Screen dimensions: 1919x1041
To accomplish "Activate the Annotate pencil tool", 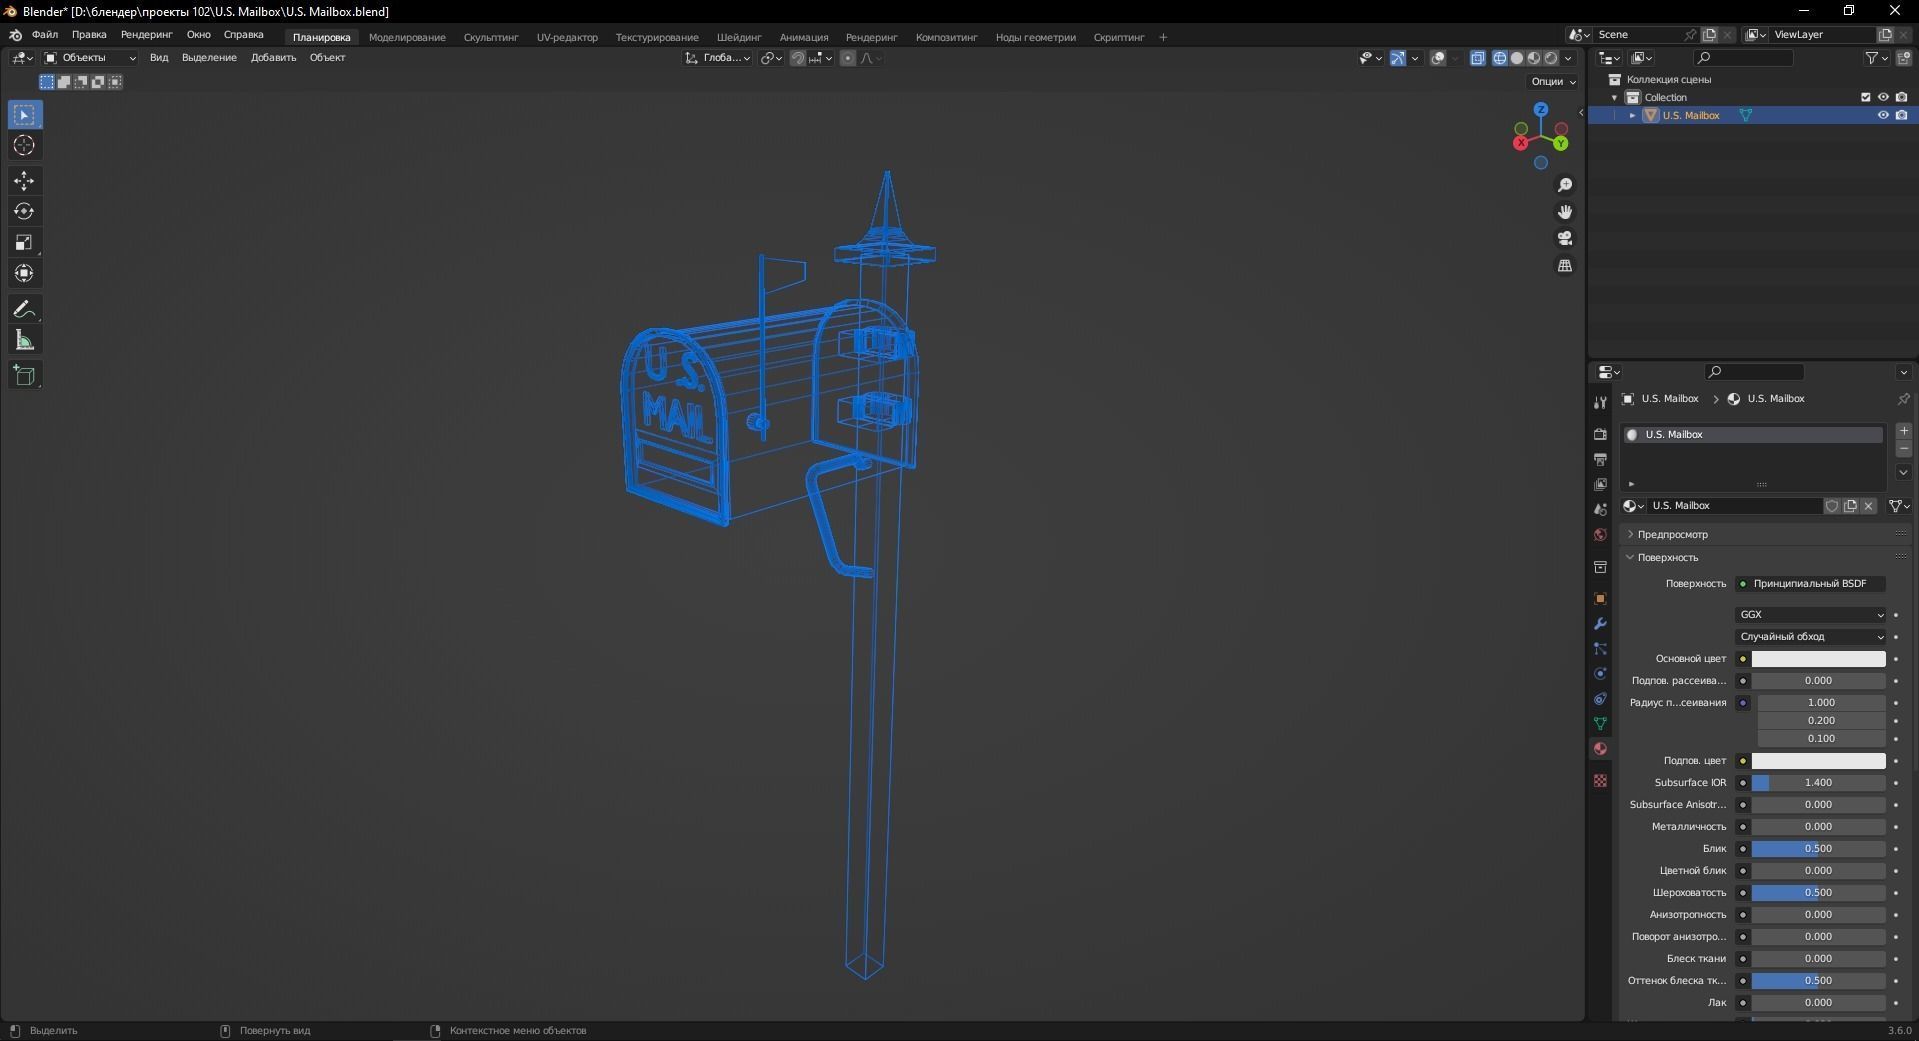I will coord(25,310).
